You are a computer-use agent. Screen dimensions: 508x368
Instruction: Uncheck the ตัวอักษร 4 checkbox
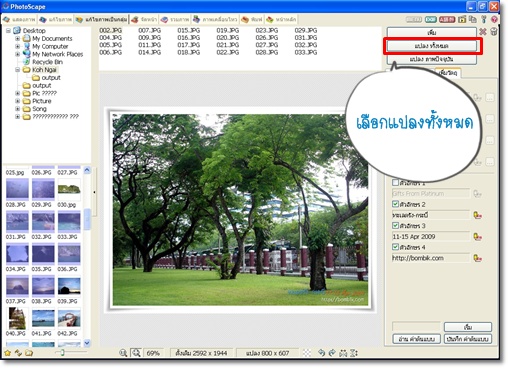(395, 247)
